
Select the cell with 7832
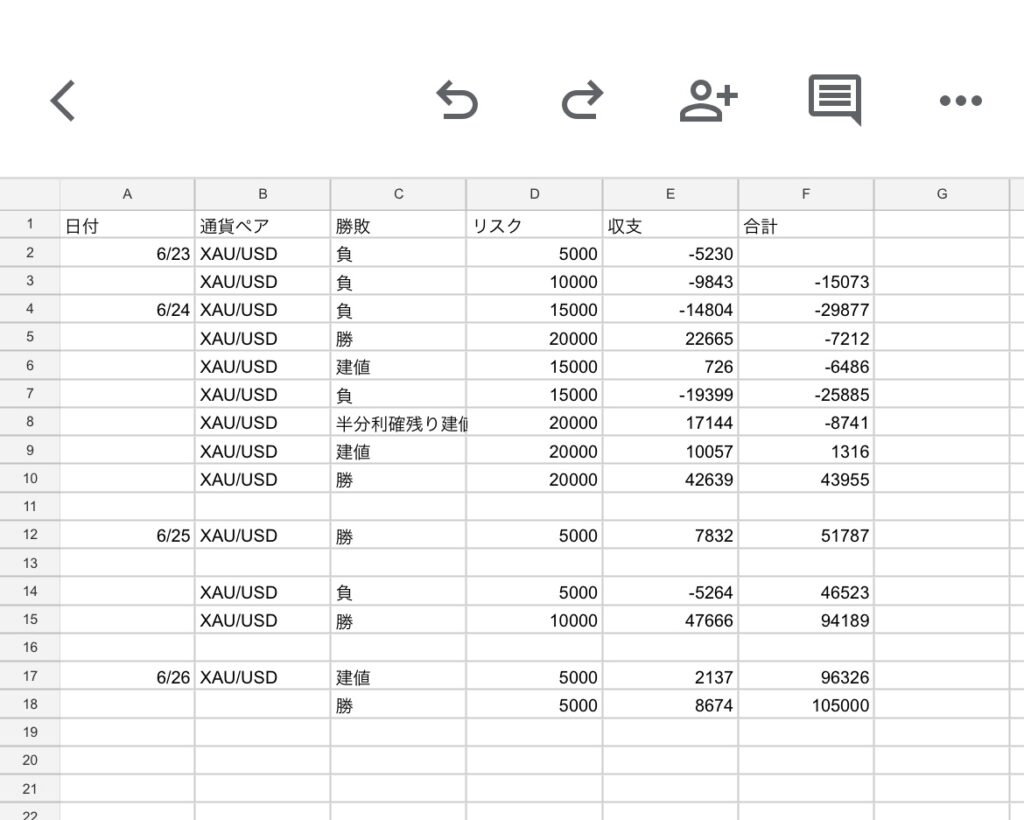pyautogui.click(x=670, y=535)
